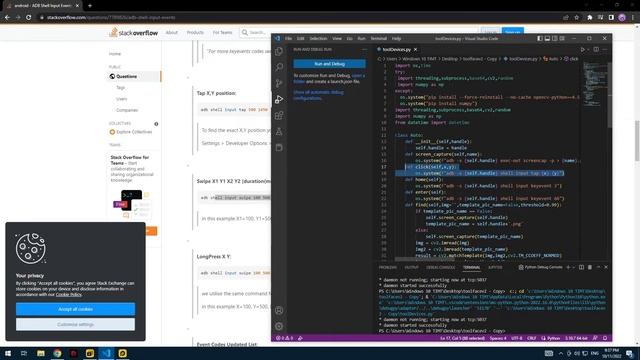Click the feedback icon in VS Code status bar
The image size is (640, 360).
pos(596,338)
